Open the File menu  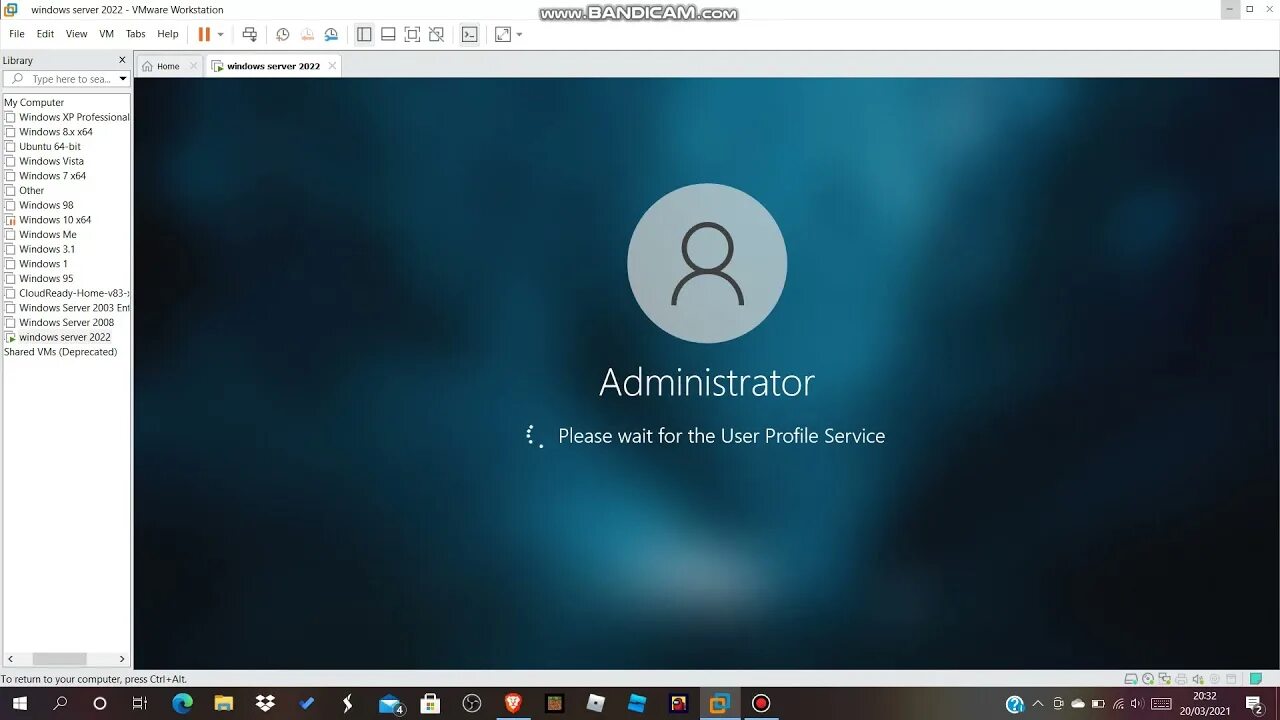17,34
